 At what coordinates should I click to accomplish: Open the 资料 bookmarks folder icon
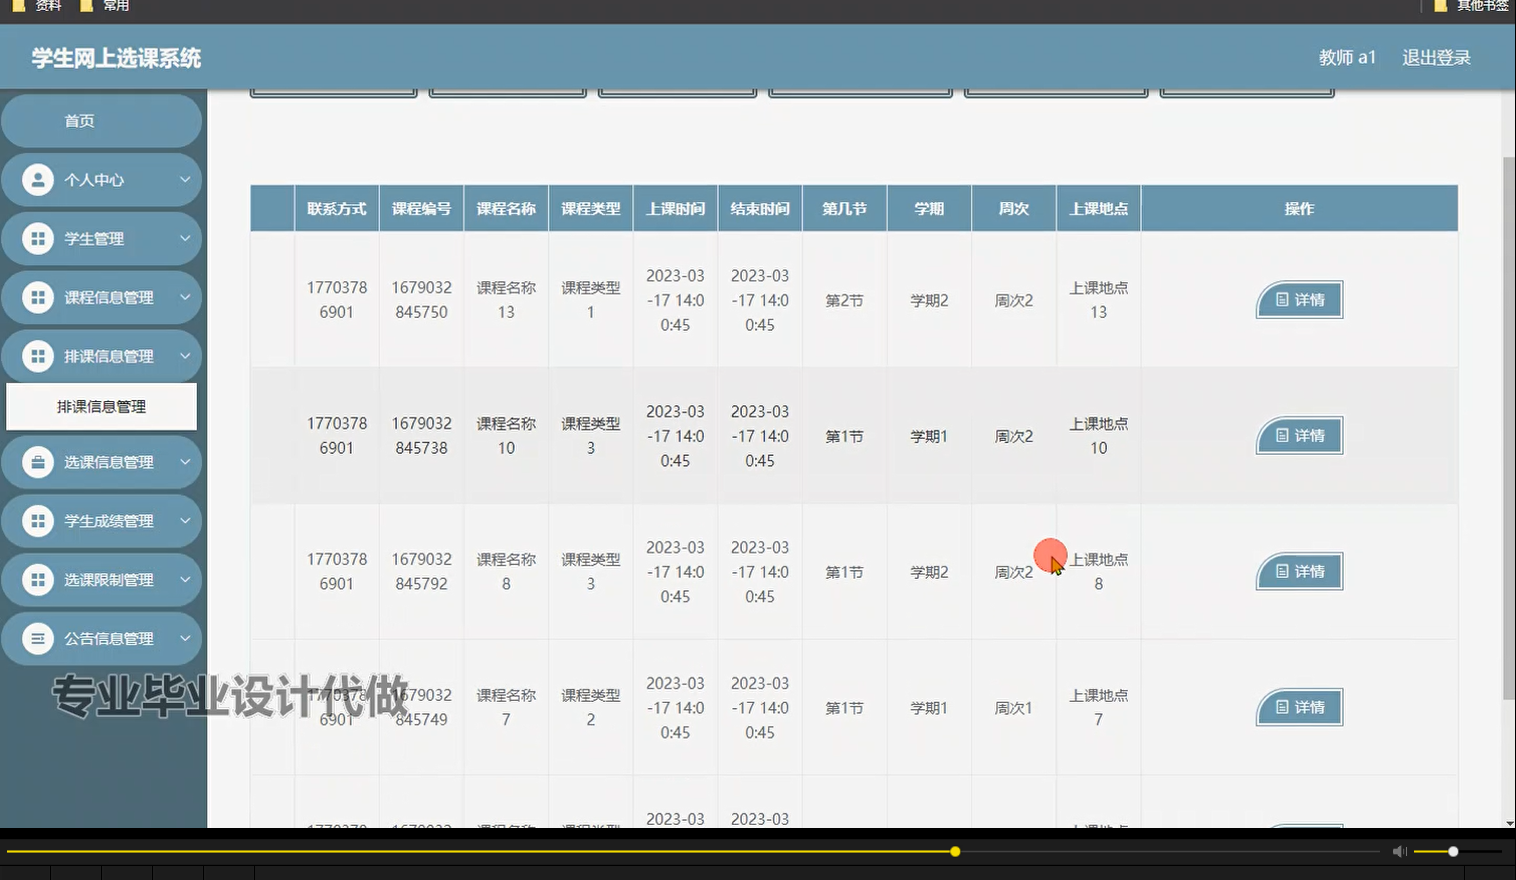19,6
